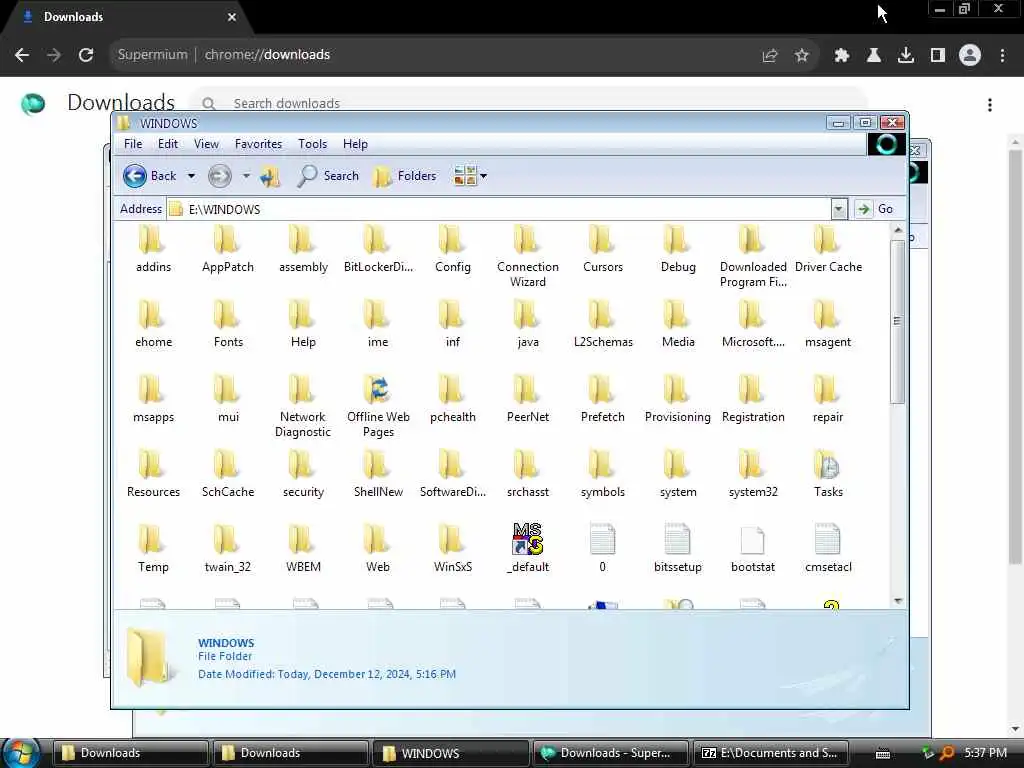Switch to E:\Documents and S... taskbar button

coord(770,753)
